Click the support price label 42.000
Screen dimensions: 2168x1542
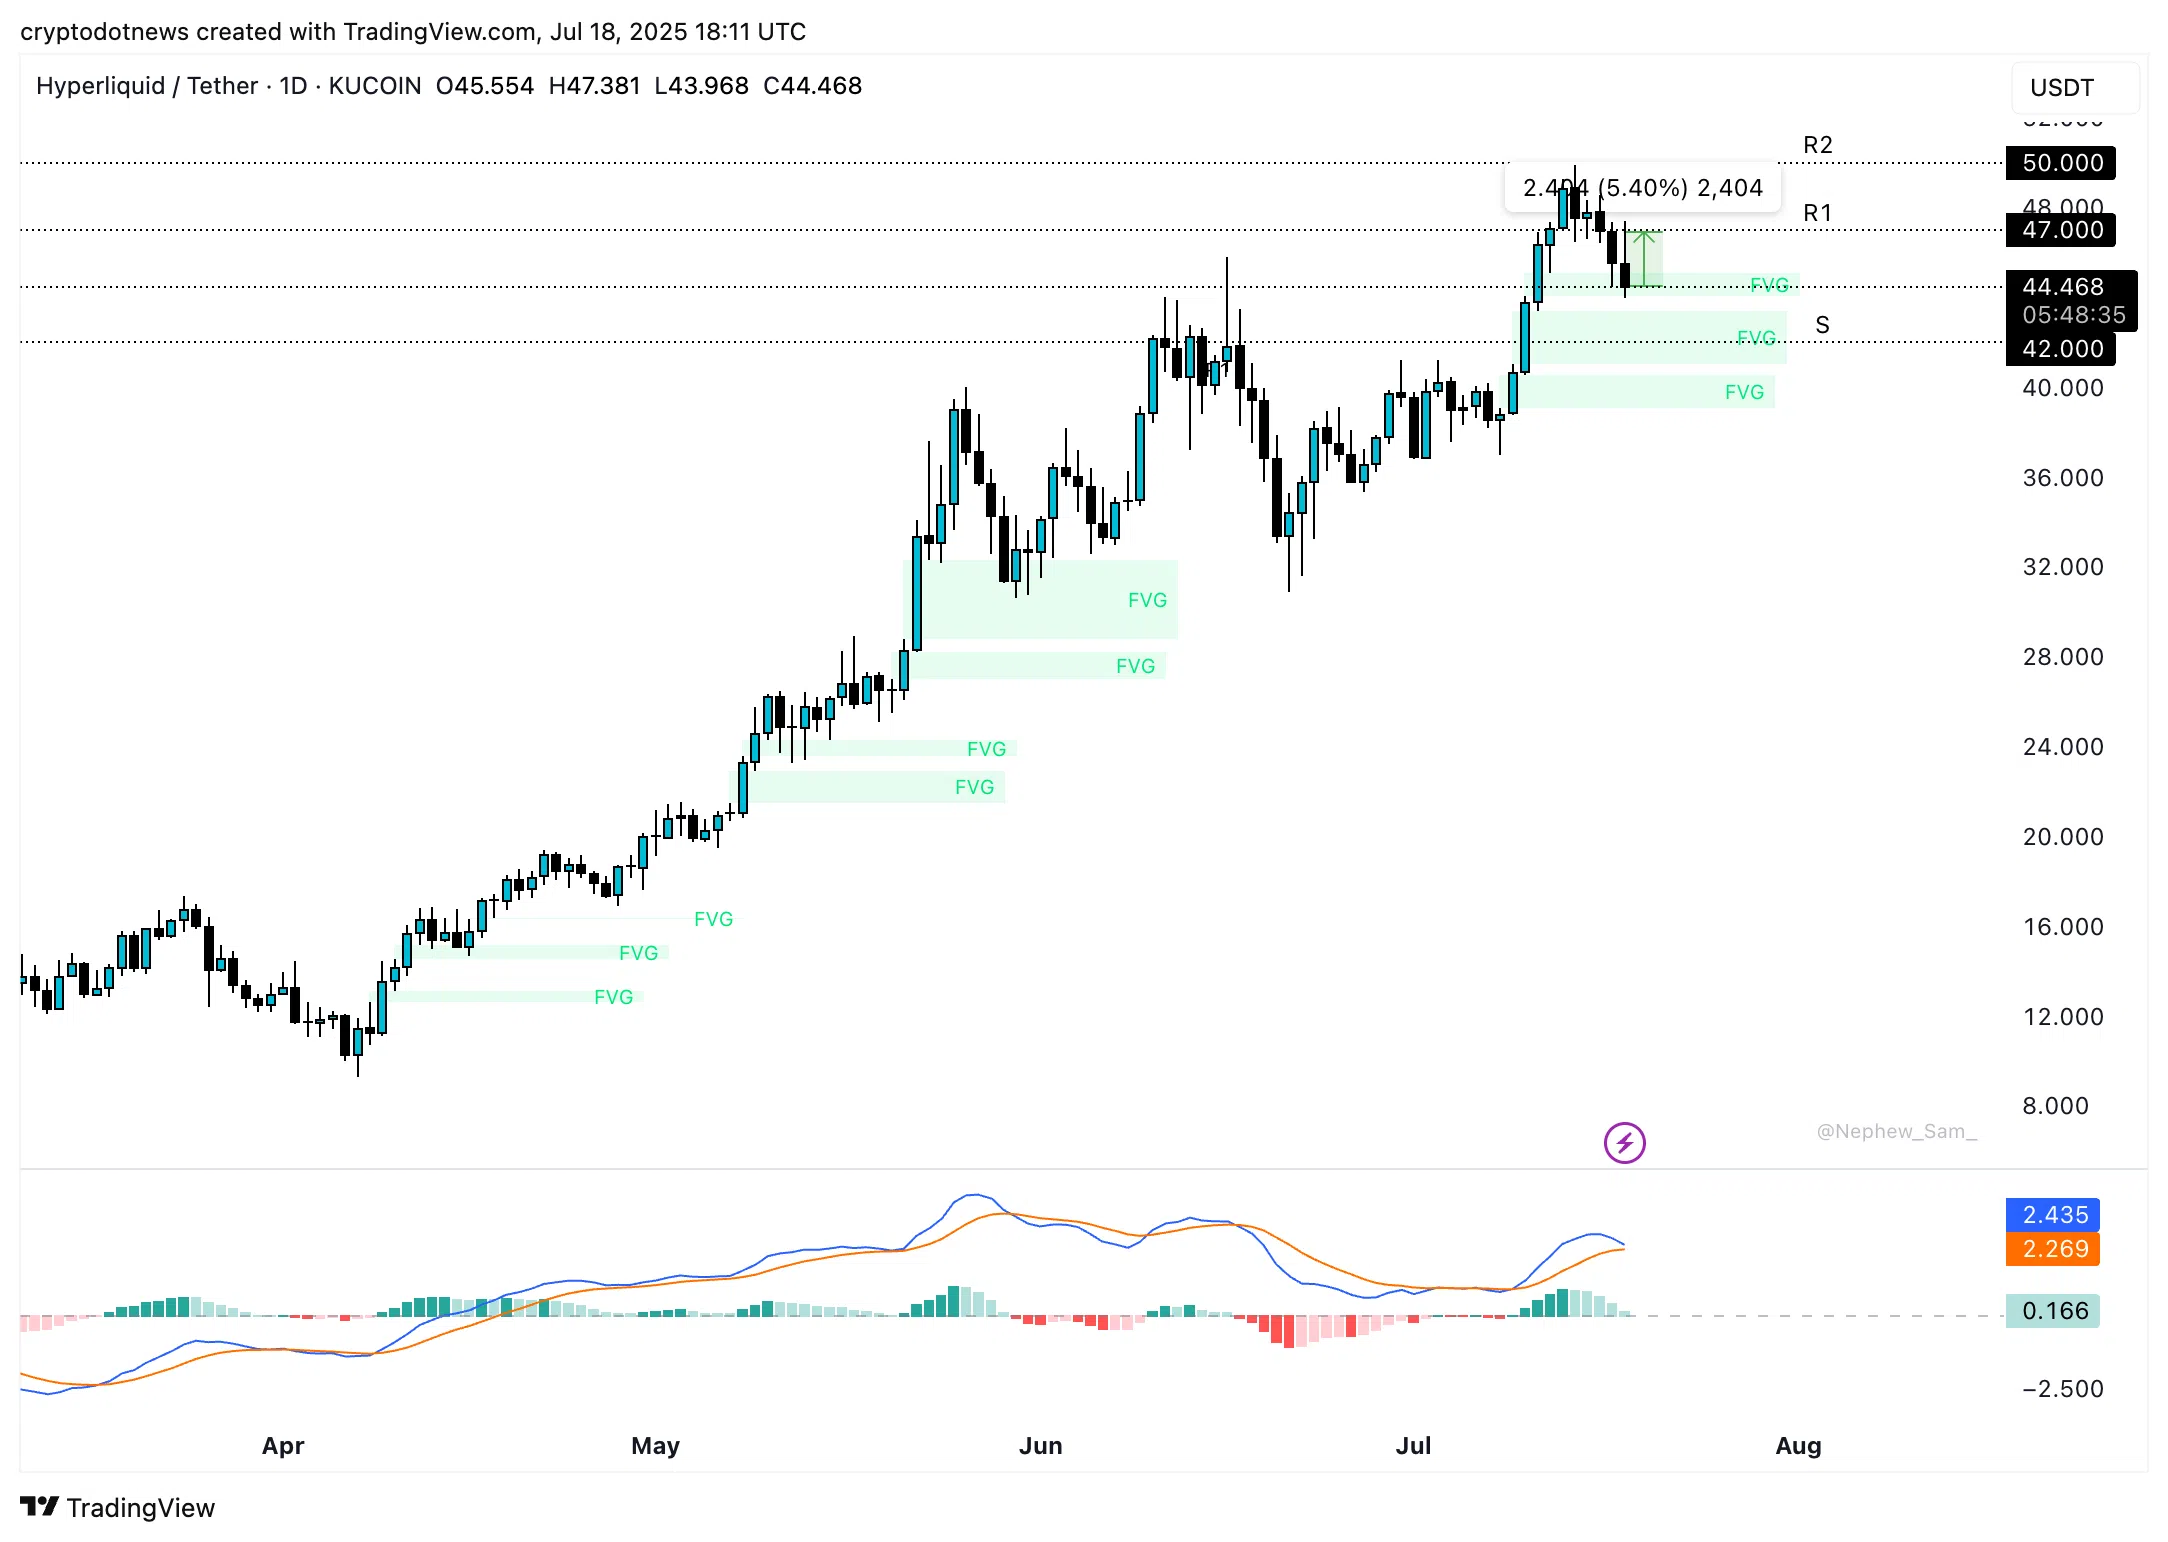click(2062, 349)
